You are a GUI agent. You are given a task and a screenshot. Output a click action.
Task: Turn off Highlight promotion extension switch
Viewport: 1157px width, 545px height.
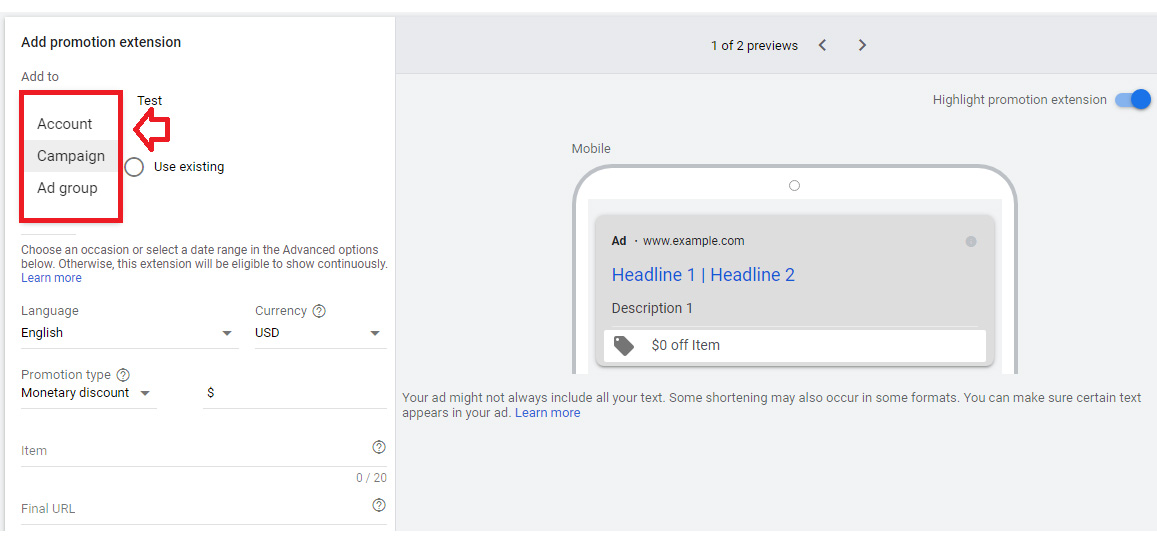coord(1133,100)
